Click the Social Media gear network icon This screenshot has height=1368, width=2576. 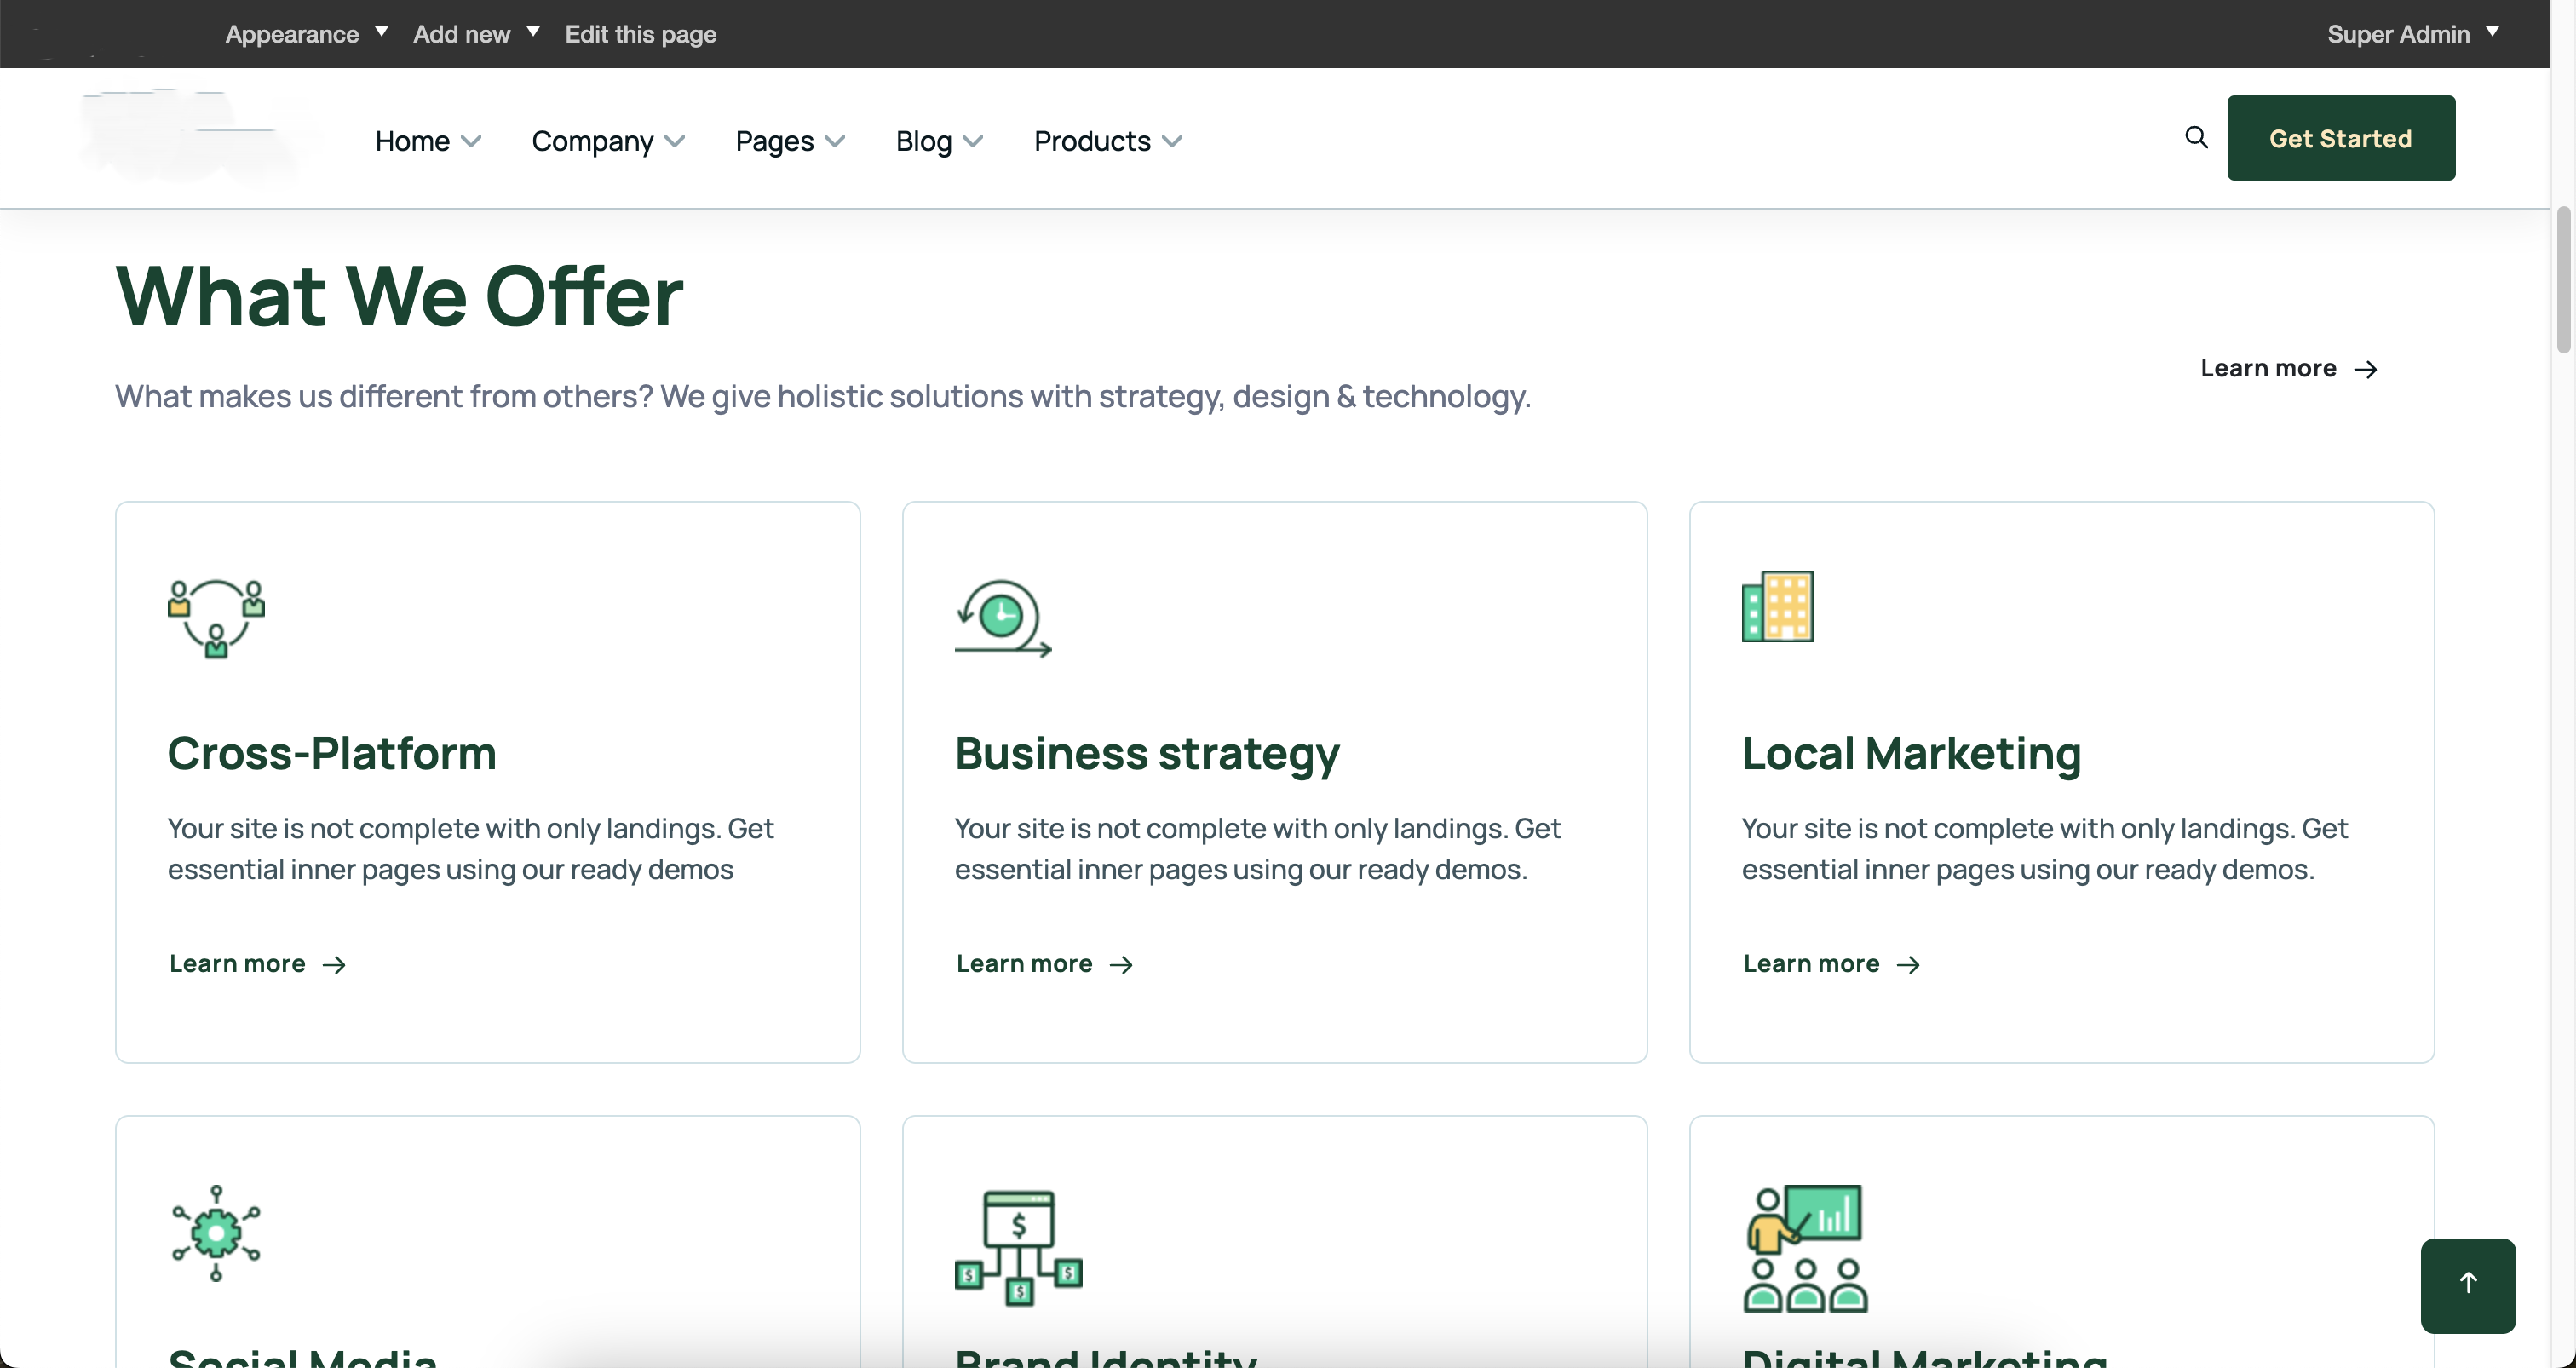[216, 1233]
